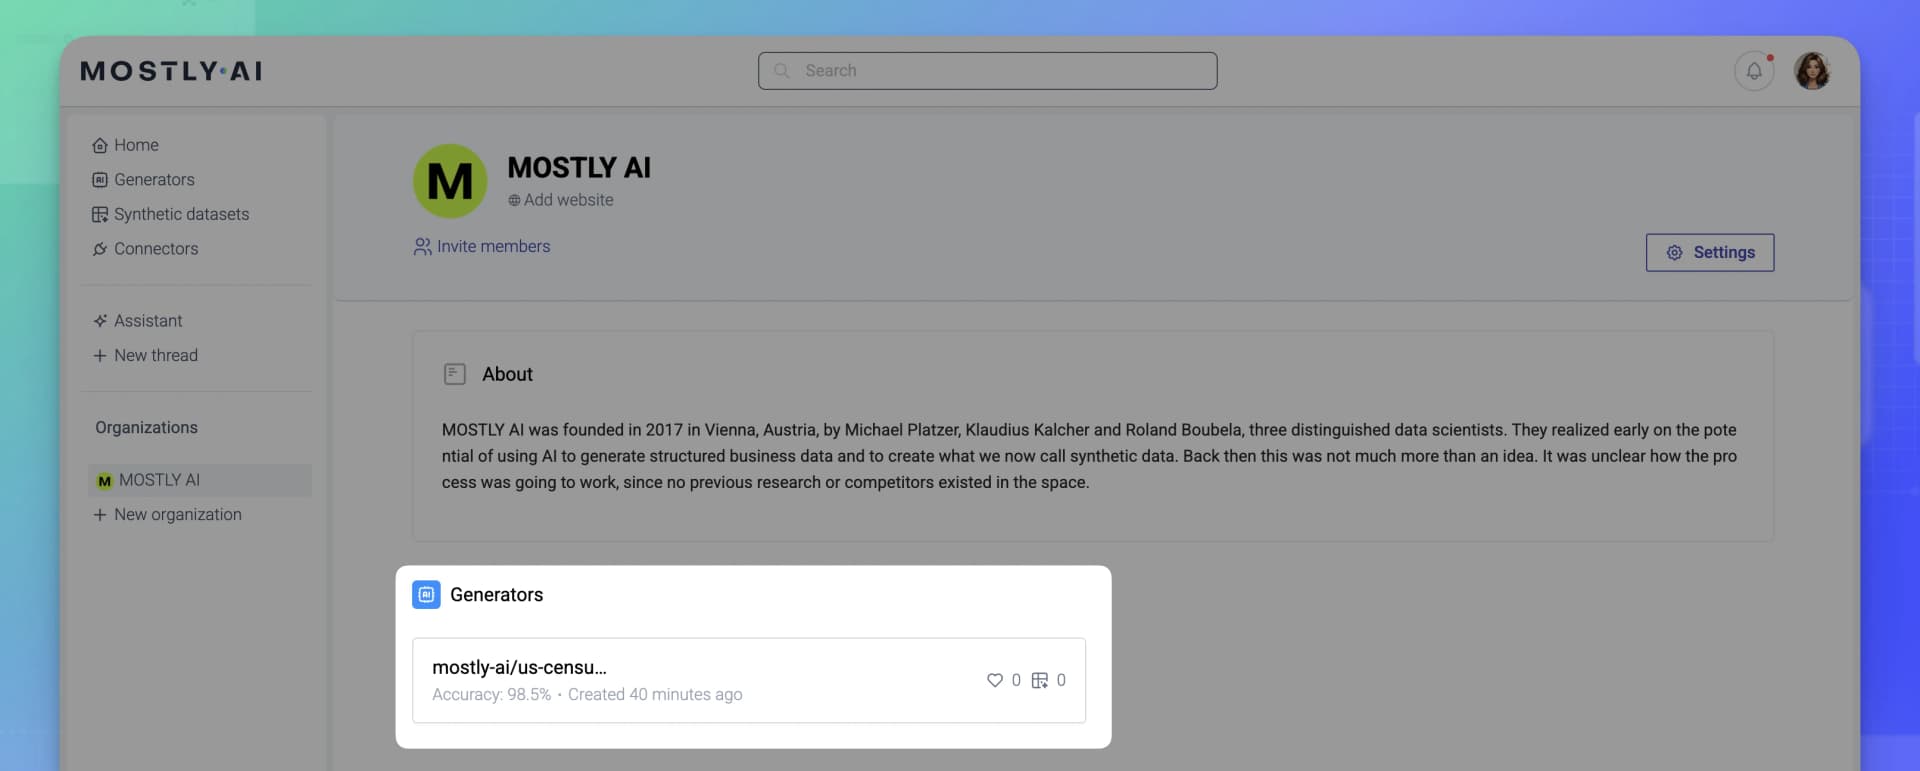Click the MOSTLY AI organization title
1920x771 pixels.
point(579,167)
